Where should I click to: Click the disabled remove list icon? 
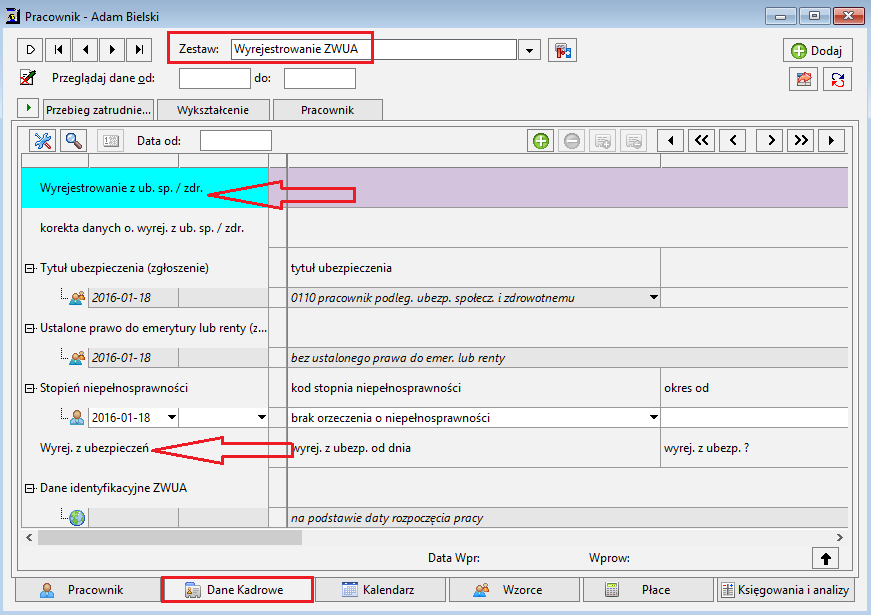pos(634,141)
